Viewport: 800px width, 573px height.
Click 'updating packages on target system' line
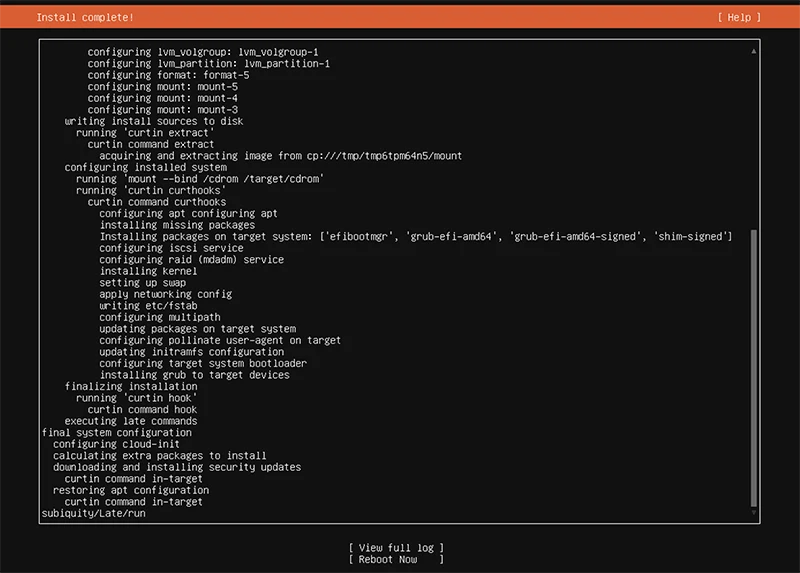197,329
